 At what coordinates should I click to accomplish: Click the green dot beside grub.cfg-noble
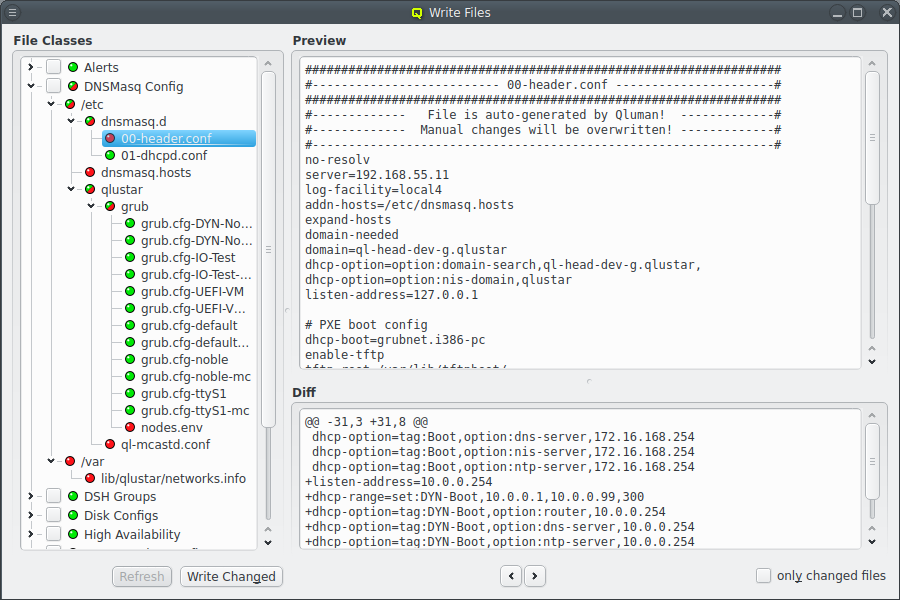tap(130, 359)
